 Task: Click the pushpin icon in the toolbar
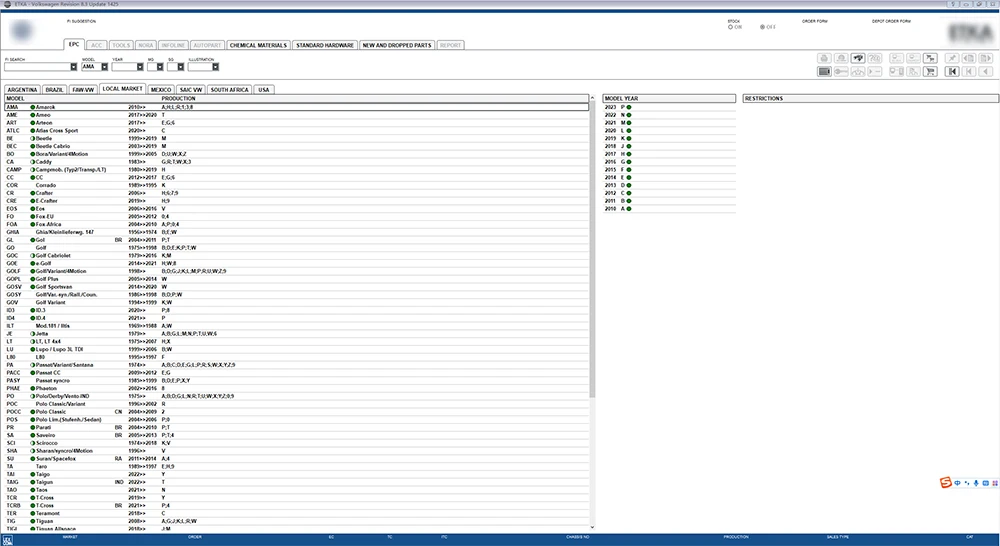pyautogui.click(x=952, y=58)
